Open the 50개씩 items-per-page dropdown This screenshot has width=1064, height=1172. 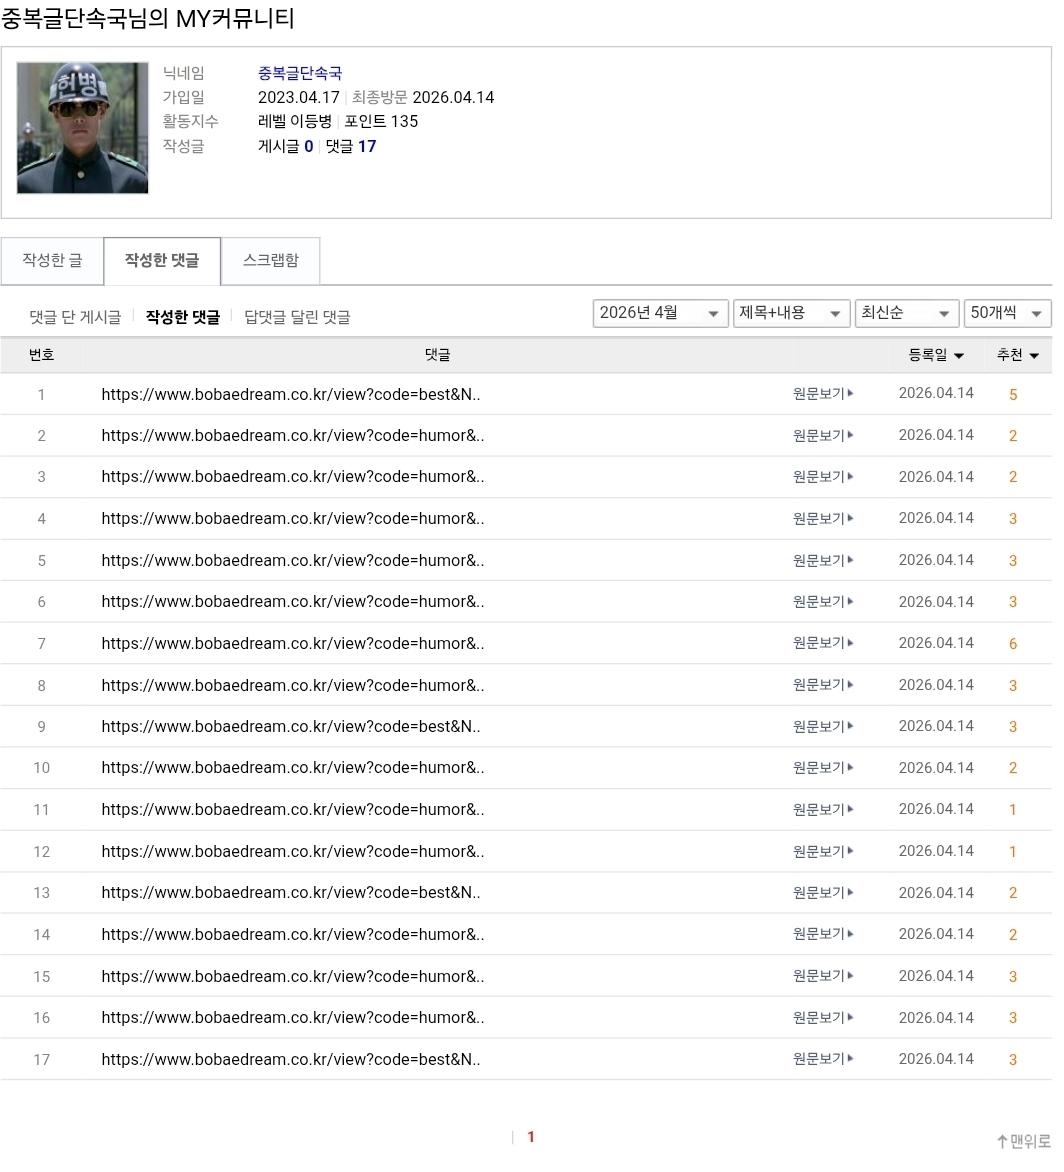[1007, 312]
